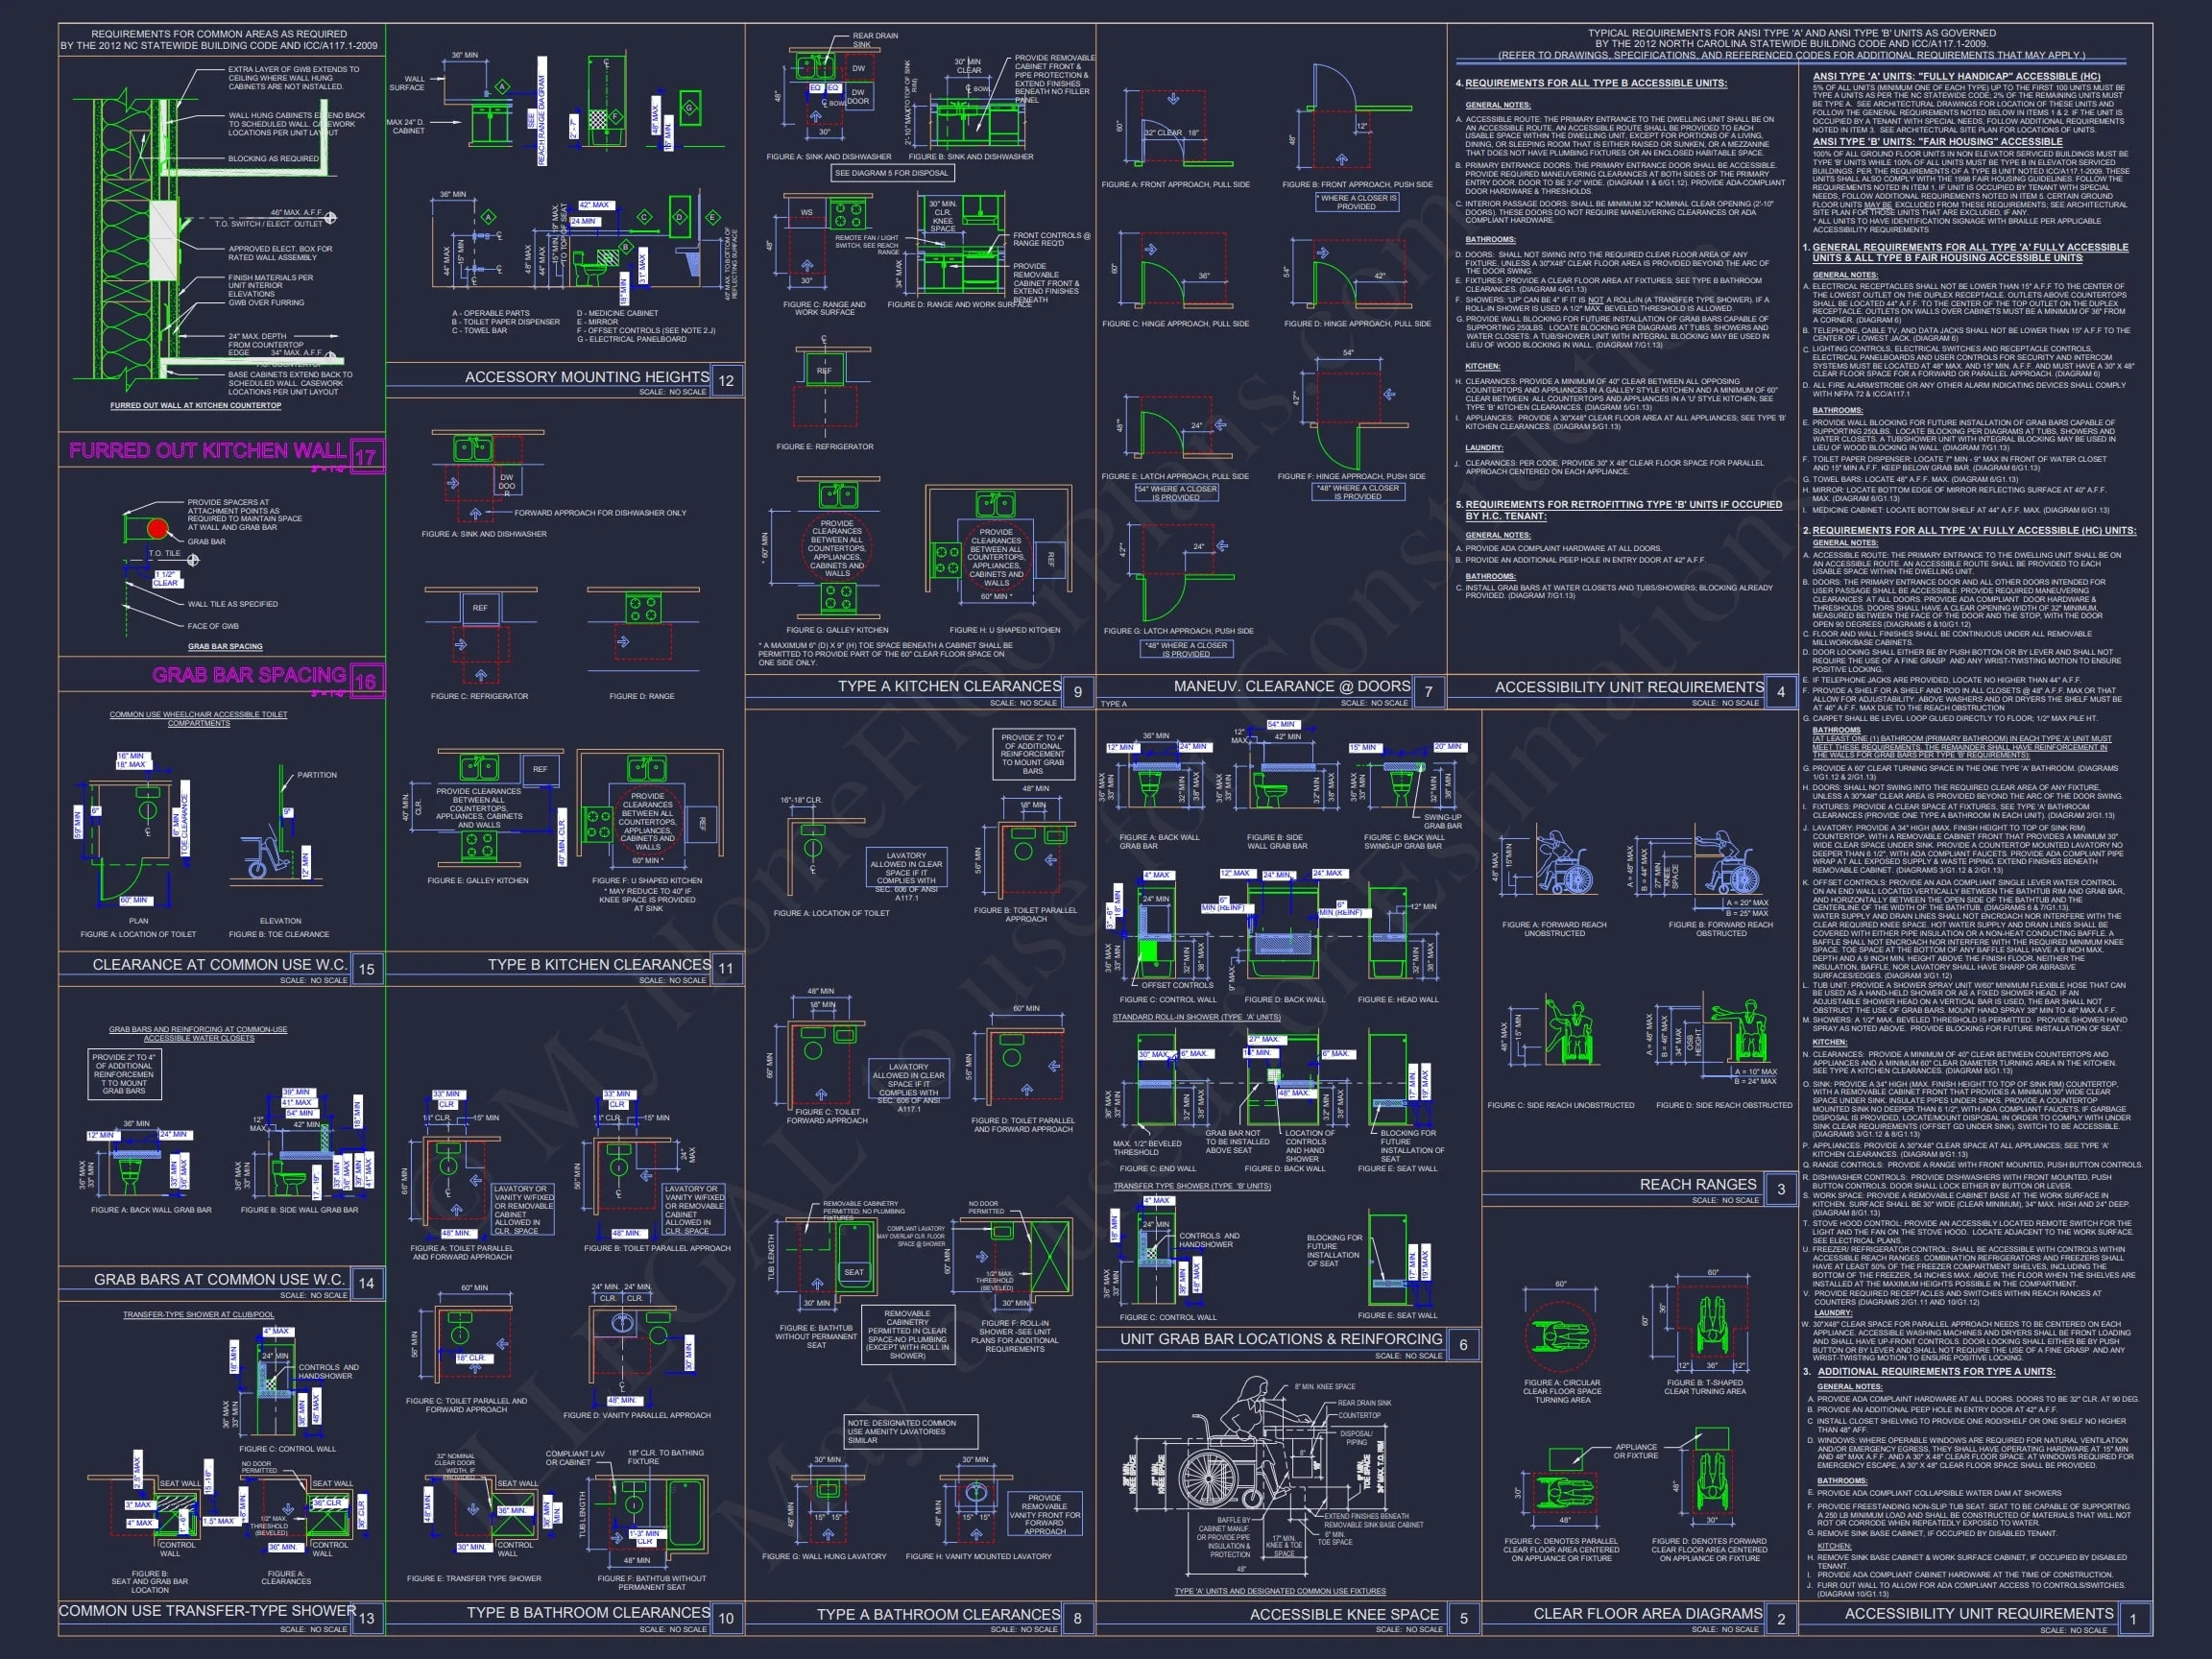Click UNIT GRAB BAR LOCATIONS & REINFORCING title
The height and width of the screenshot is (1659, 2212).
(x=1280, y=1339)
